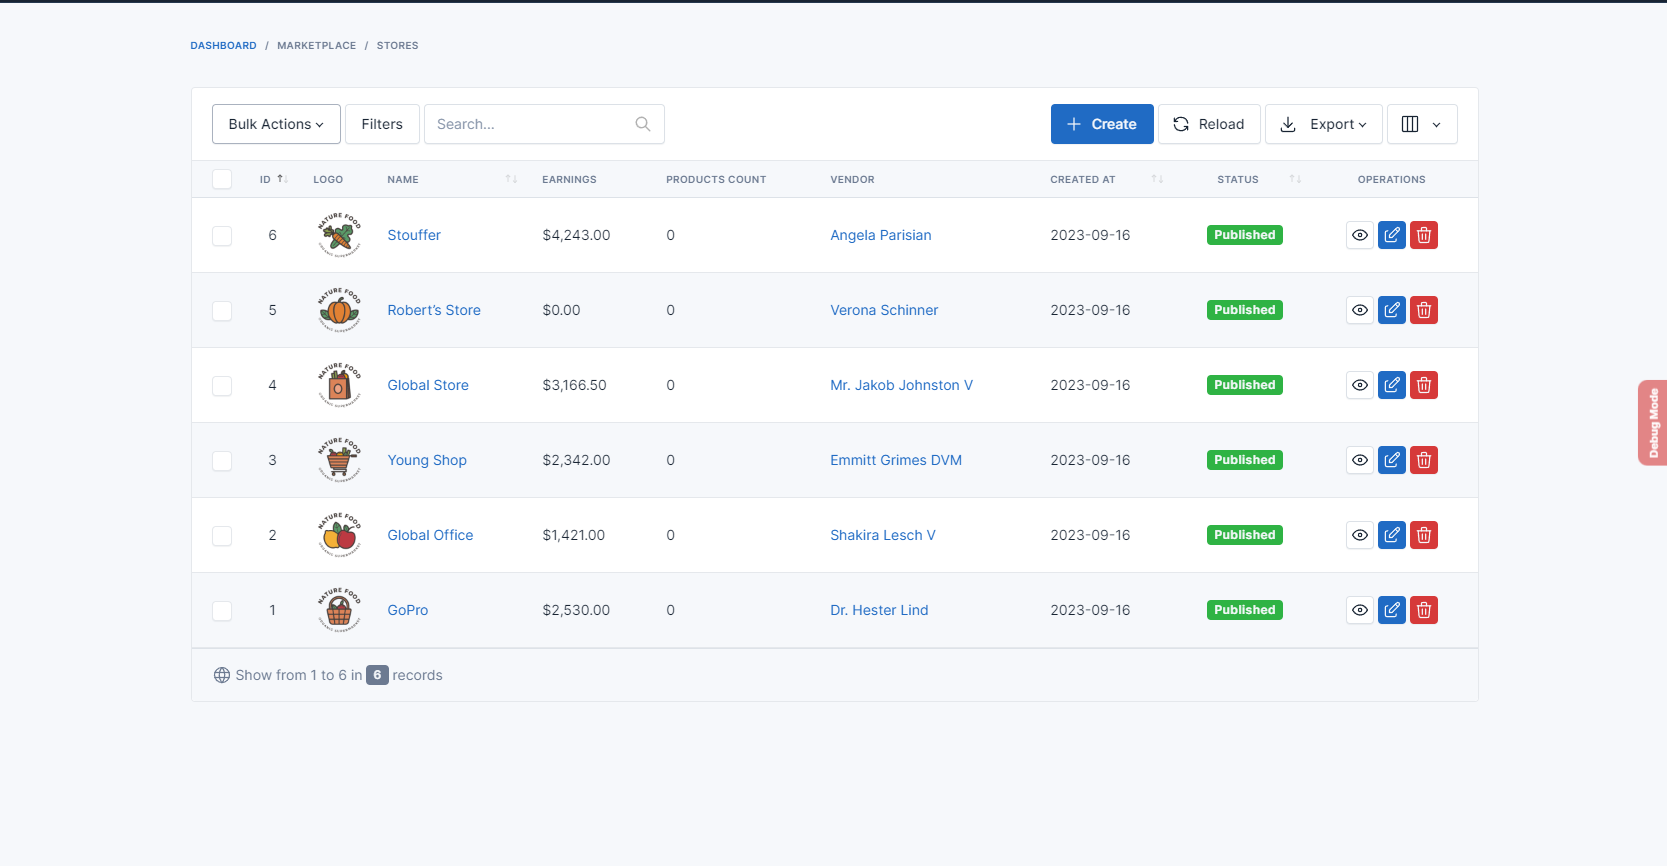Image resolution: width=1667 pixels, height=866 pixels.
Task: Click the 6 records count badge
Action: pos(377,675)
